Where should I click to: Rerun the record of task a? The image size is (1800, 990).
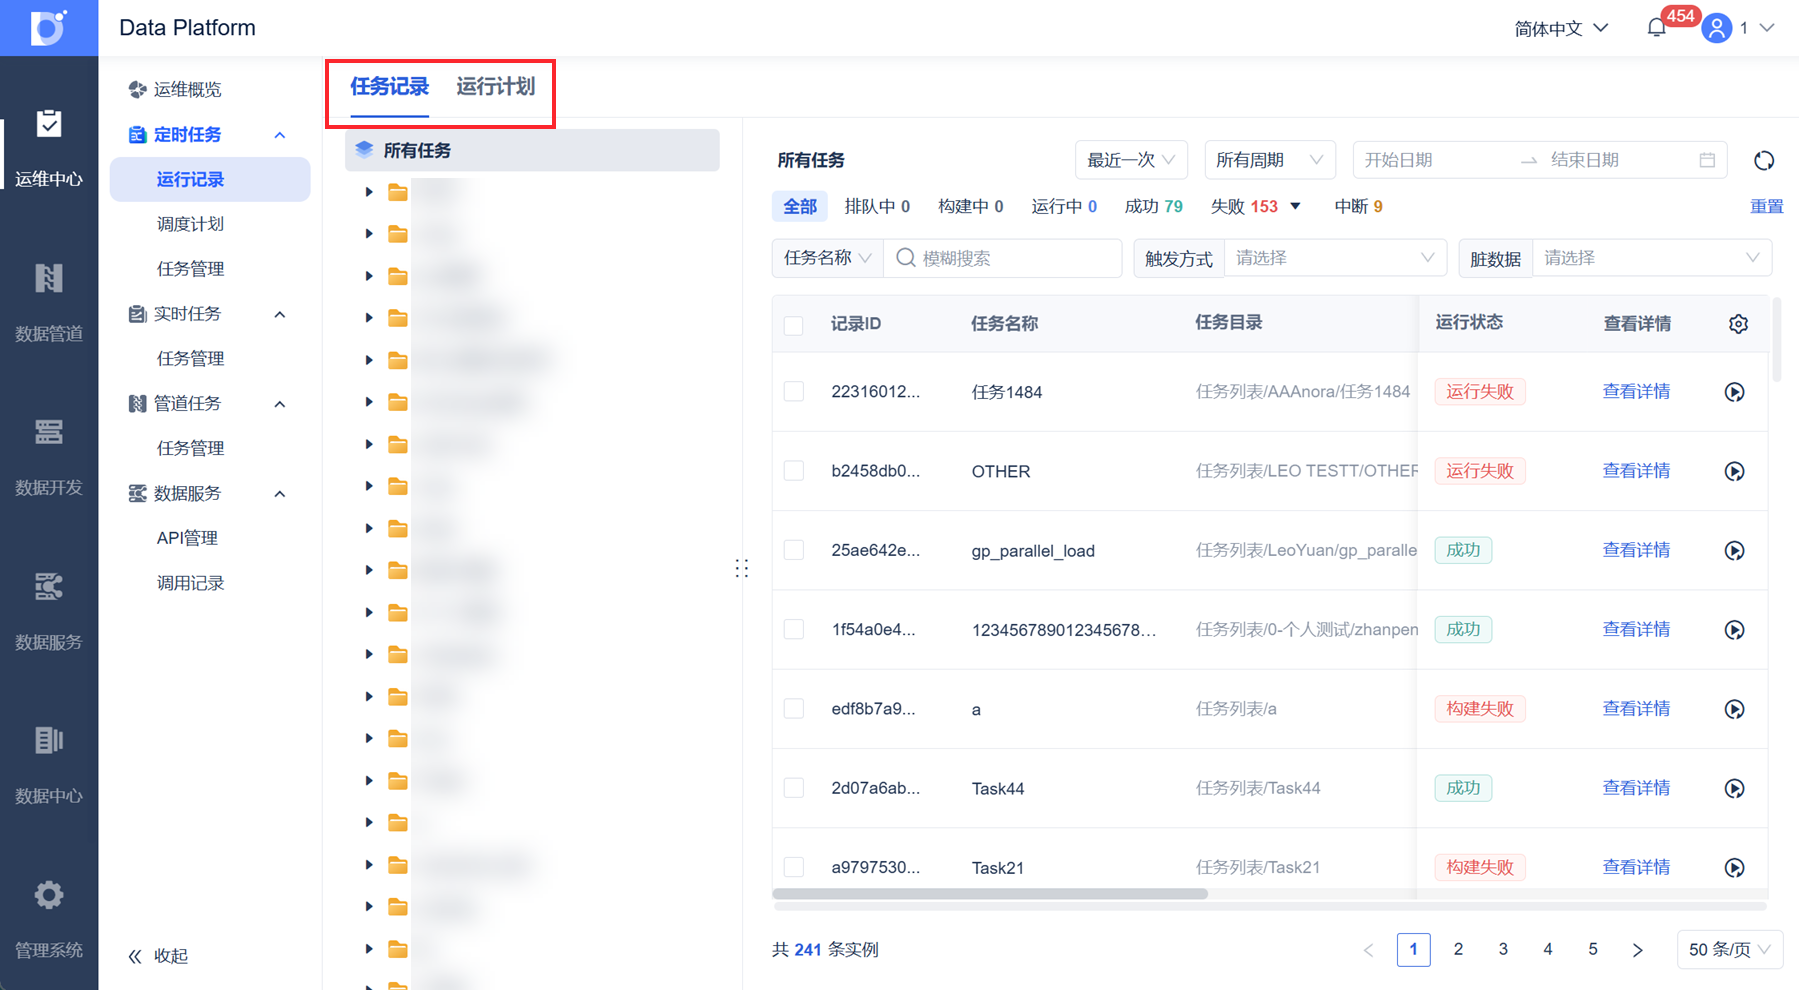1735,709
